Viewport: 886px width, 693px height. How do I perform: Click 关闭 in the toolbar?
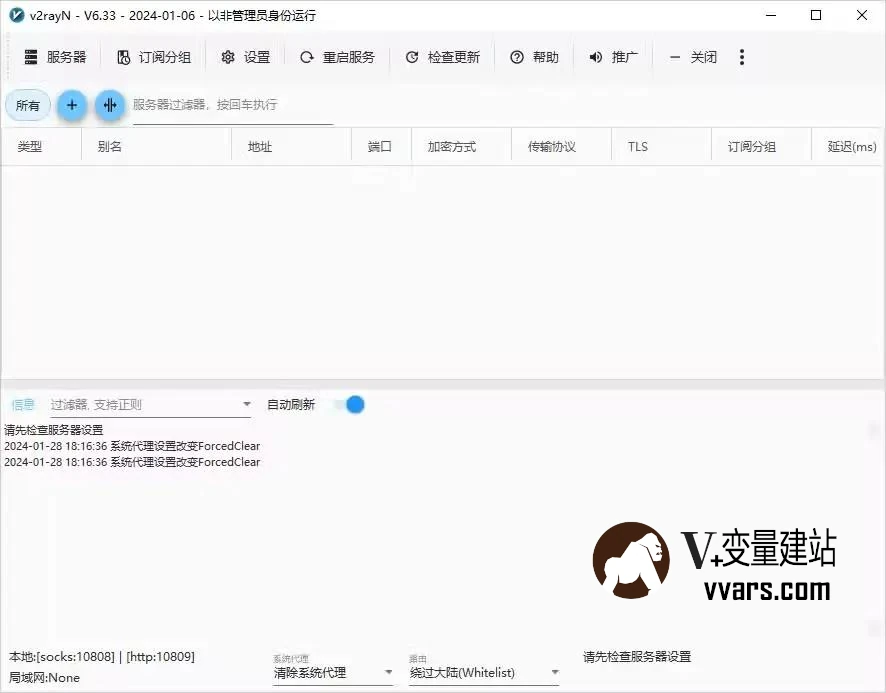pyautogui.click(x=693, y=57)
